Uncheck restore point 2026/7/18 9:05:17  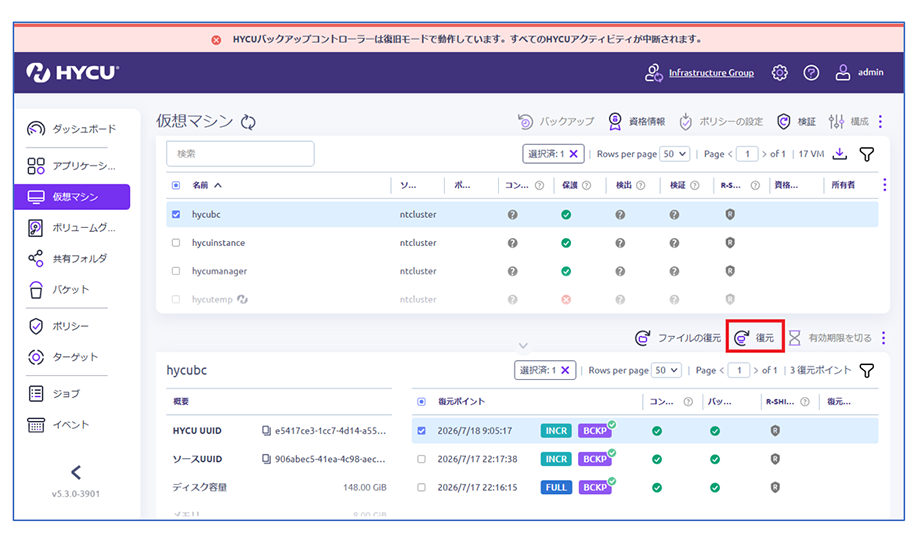pyautogui.click(x=421, y=431)
